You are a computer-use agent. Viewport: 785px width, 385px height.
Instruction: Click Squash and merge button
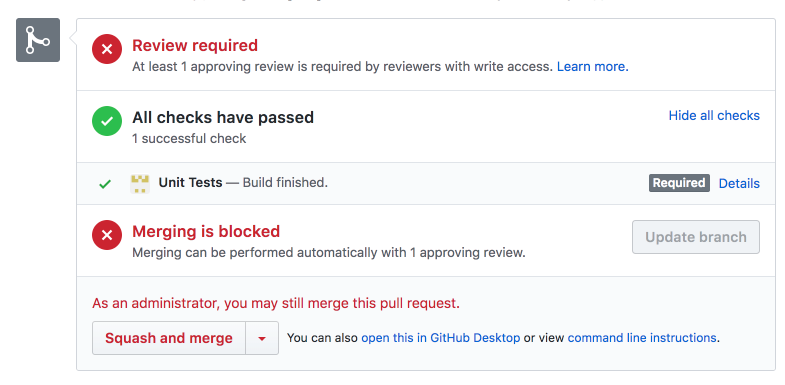[169, 338]
